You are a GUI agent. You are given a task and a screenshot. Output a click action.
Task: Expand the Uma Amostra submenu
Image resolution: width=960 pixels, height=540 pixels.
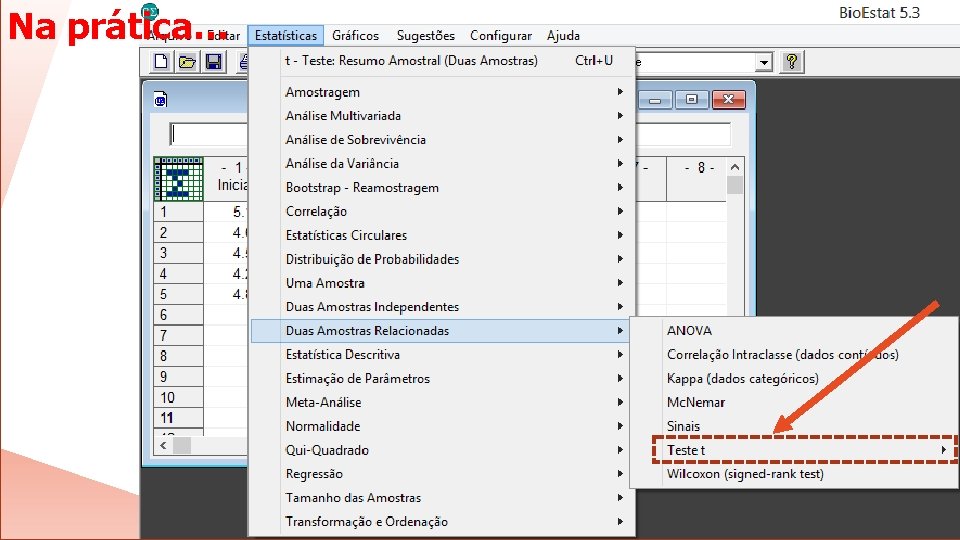(x=443, y=283)
